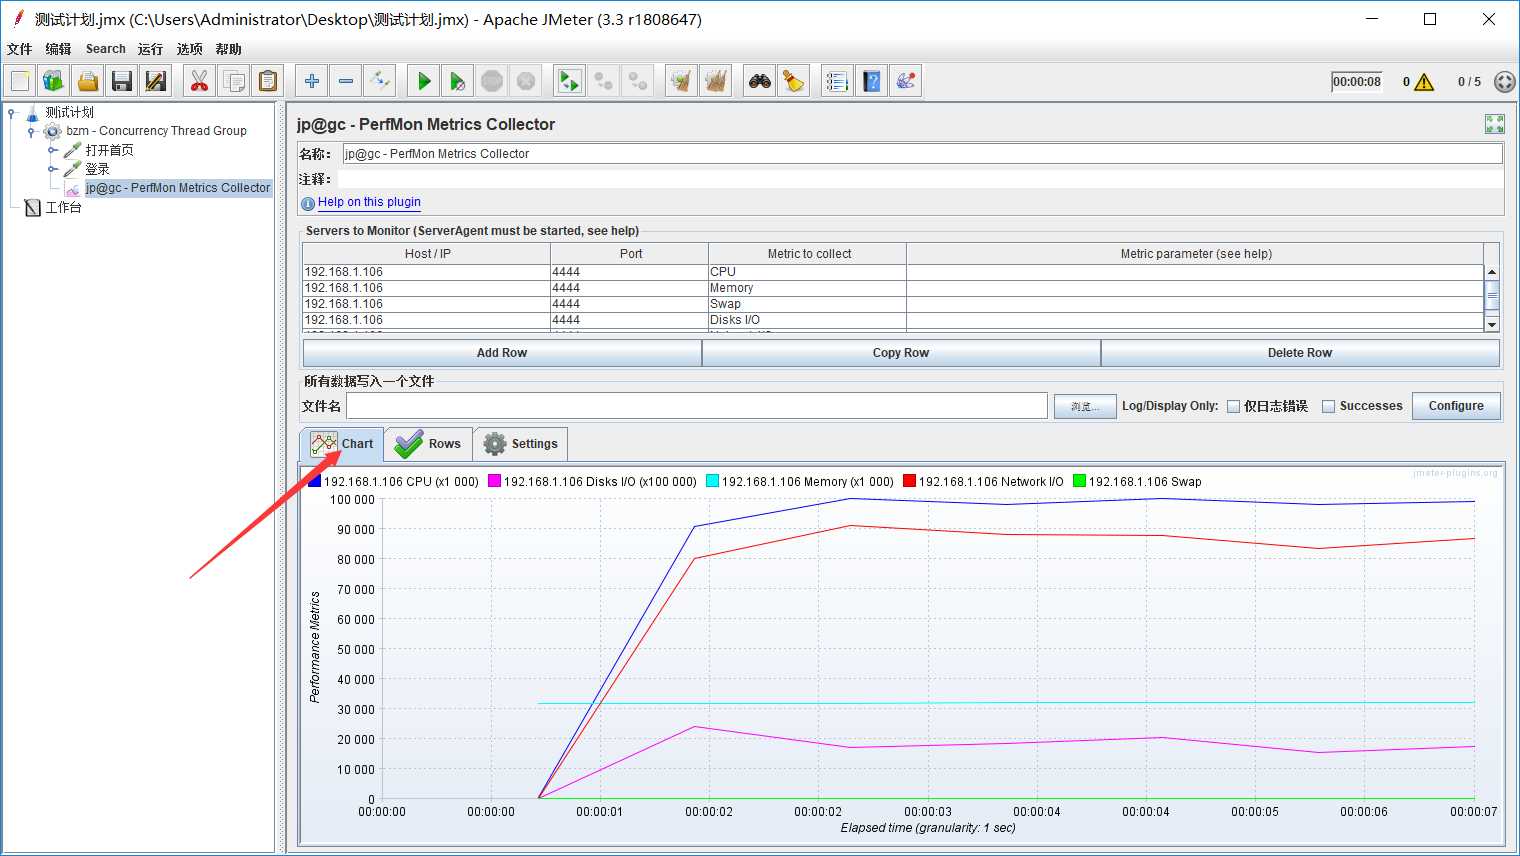Open the Search menu

(x=106, y=49)
